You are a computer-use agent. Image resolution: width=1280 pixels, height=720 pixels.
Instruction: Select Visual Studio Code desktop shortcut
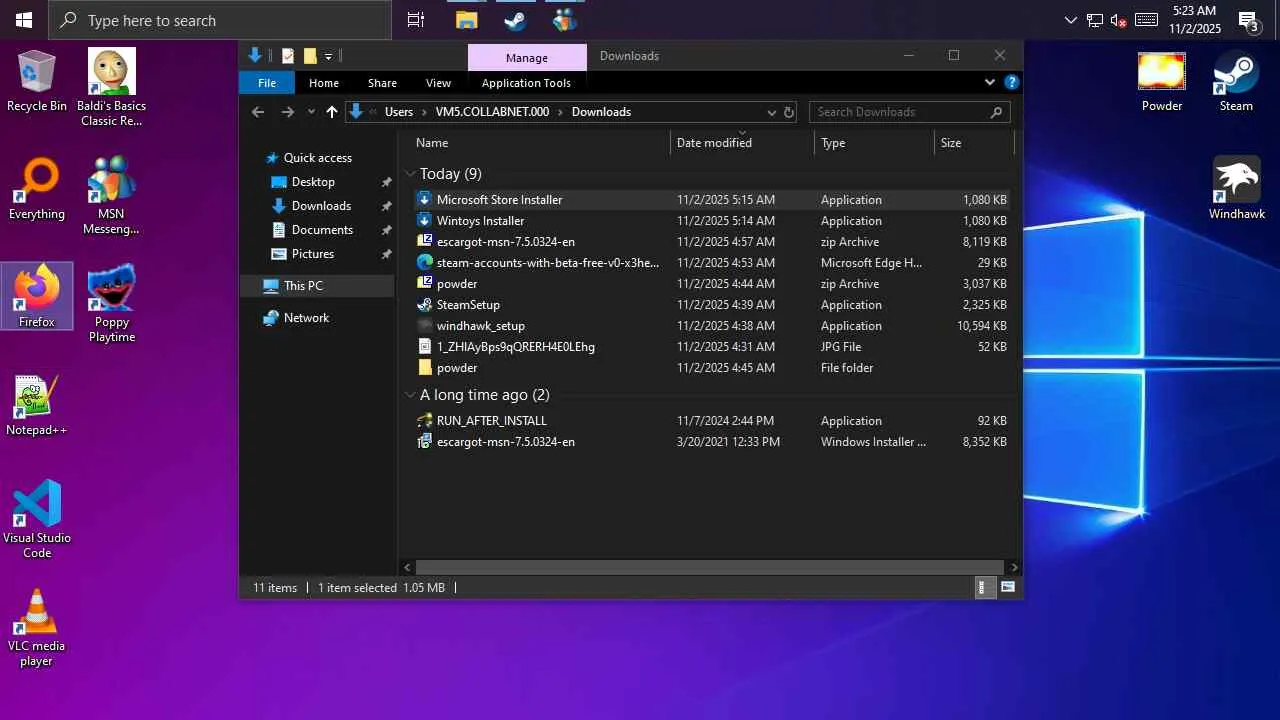(37, 519)
